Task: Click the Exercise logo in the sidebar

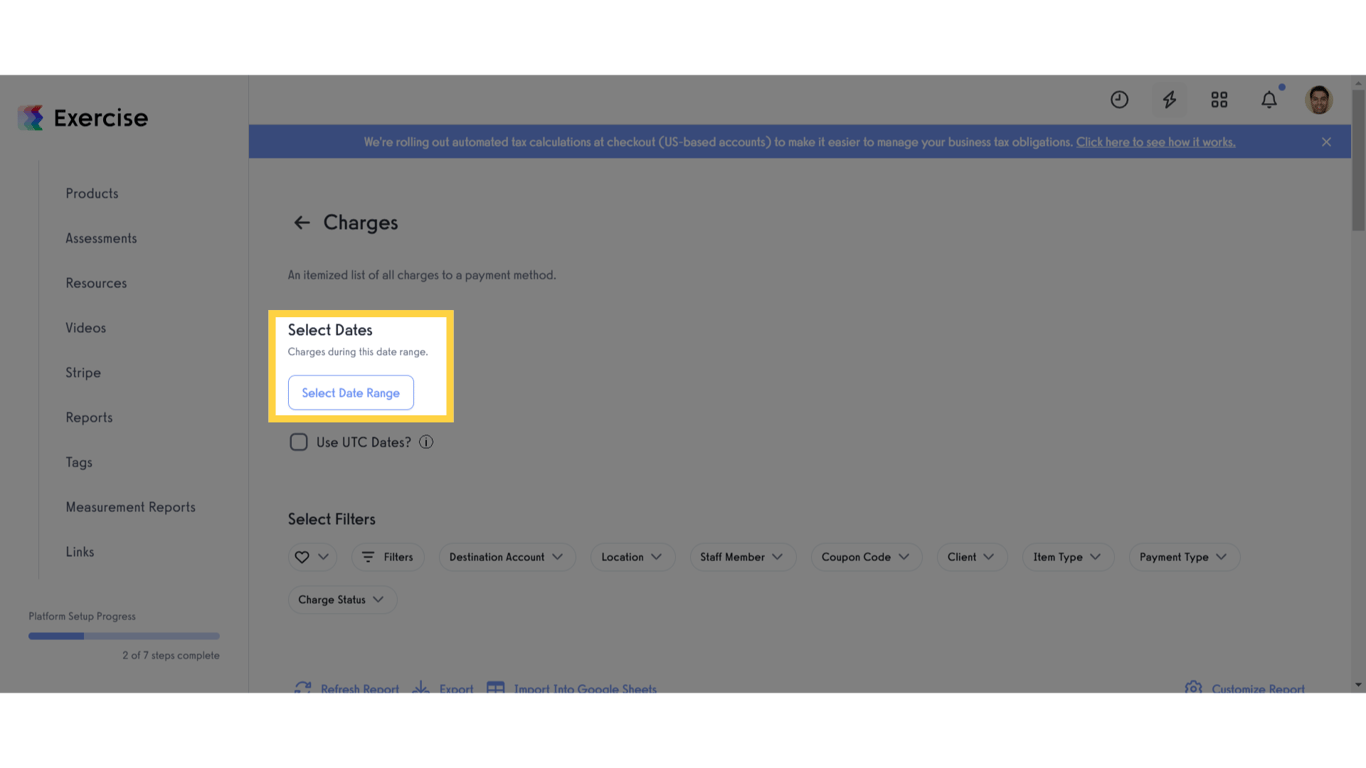Action: click(x=83, y=117)
